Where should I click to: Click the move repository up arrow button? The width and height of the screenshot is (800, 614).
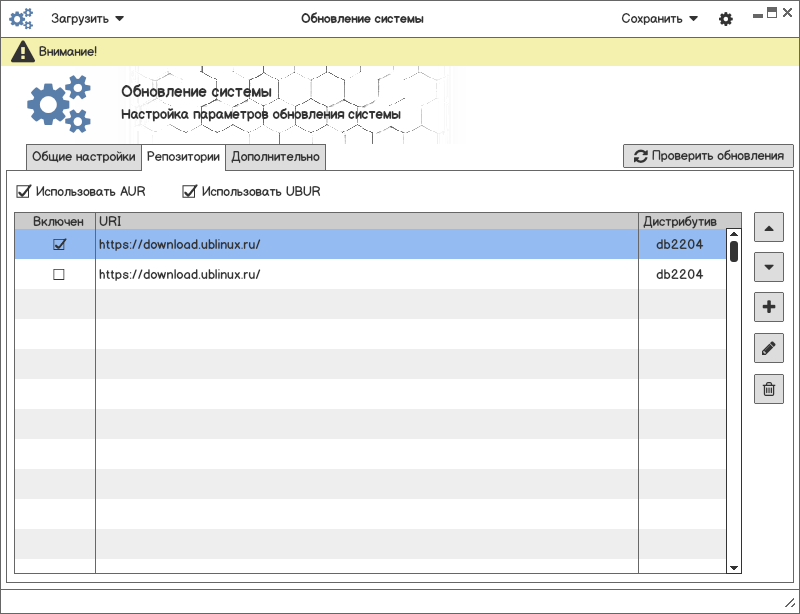(768, 228)
